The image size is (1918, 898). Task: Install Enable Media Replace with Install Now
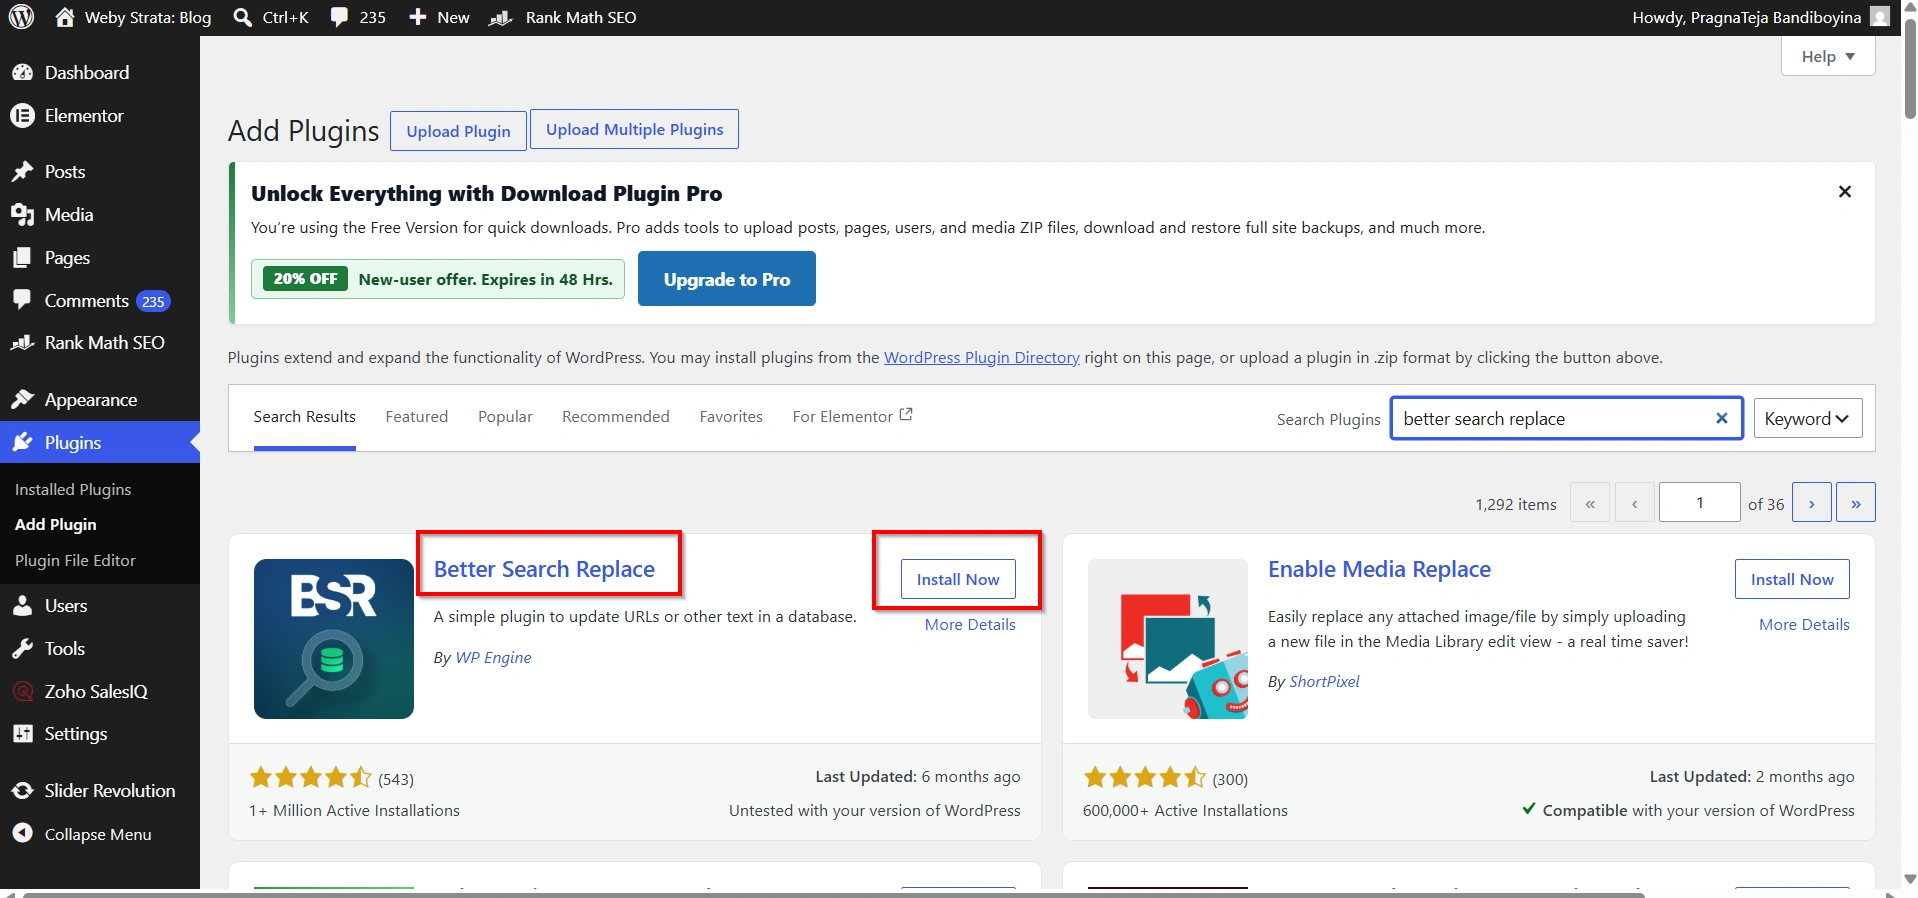tap(1792, 579)
